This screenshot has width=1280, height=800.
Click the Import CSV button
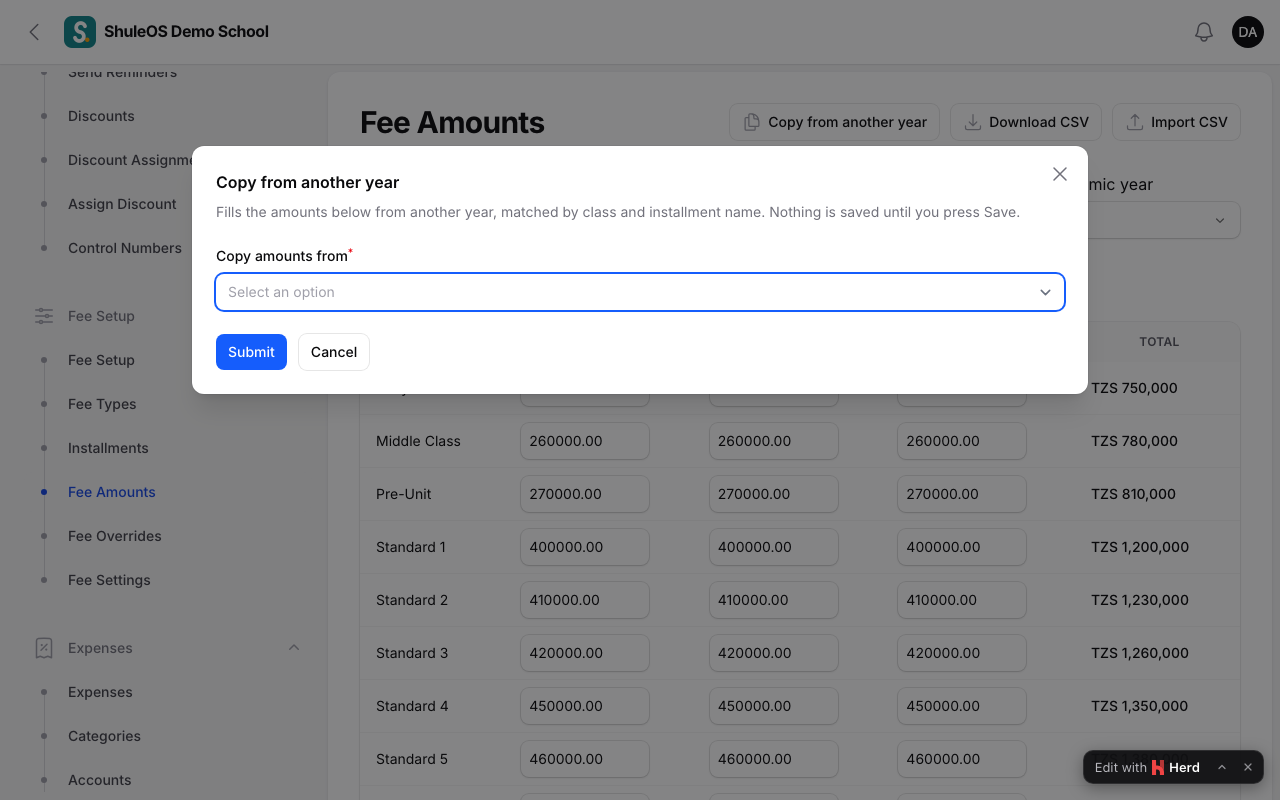coord(1176,122)
